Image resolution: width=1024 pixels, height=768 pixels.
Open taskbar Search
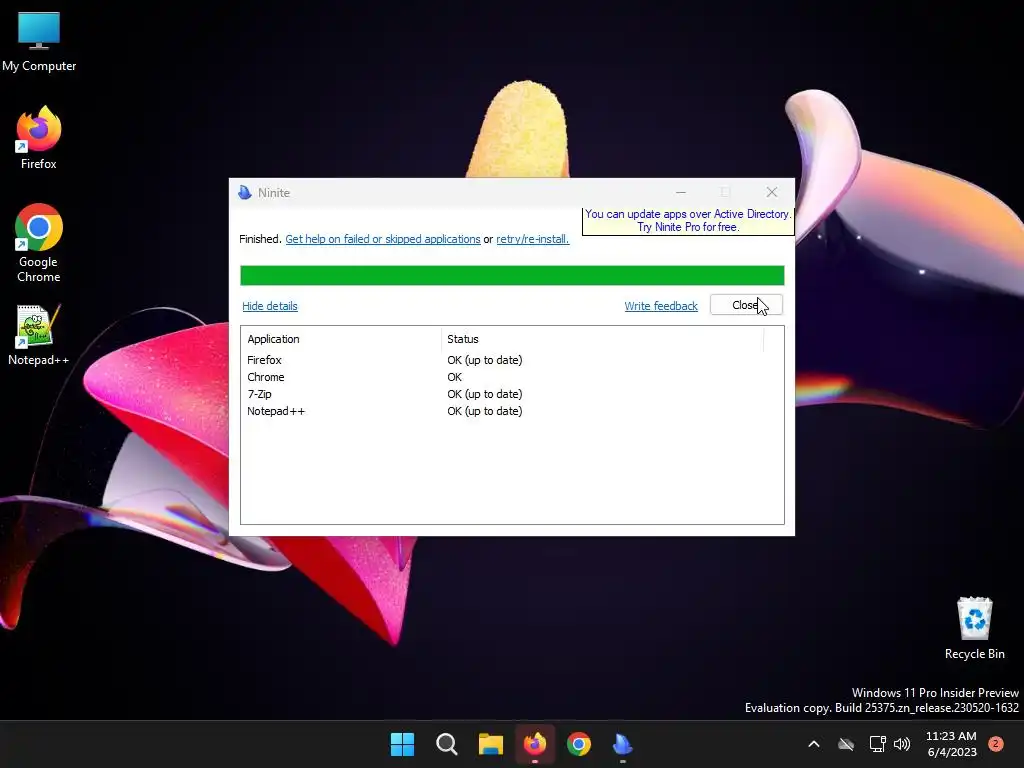pyautogui.click(x=447, y=744)
